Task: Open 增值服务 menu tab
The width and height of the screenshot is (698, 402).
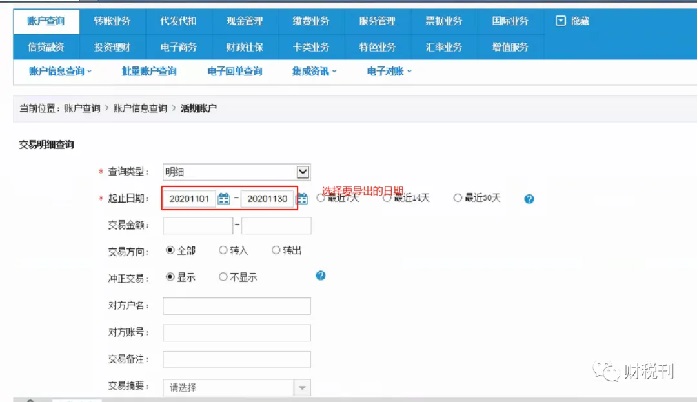Action: [x=510, y=47]
